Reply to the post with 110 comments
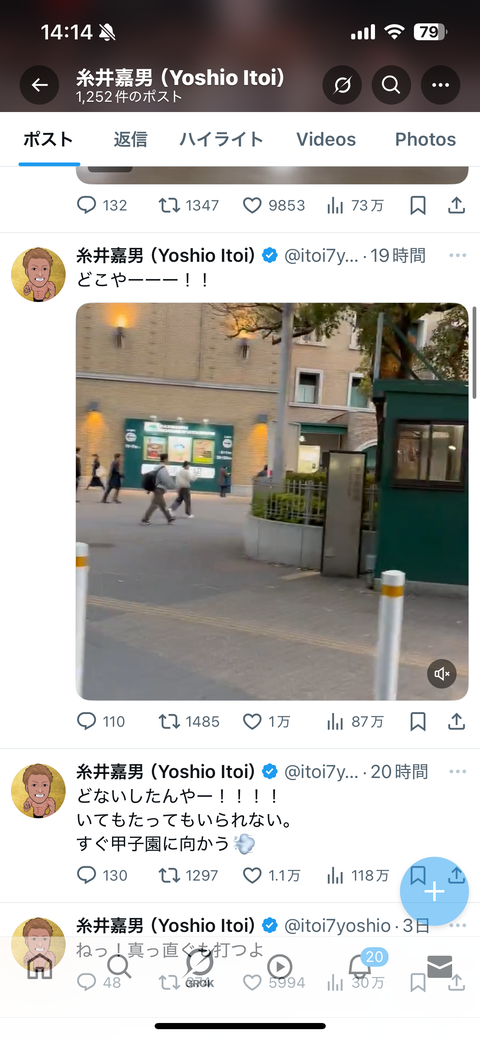Image resolution: width=480 pixels, height=1039 pixels. [101, 722]
